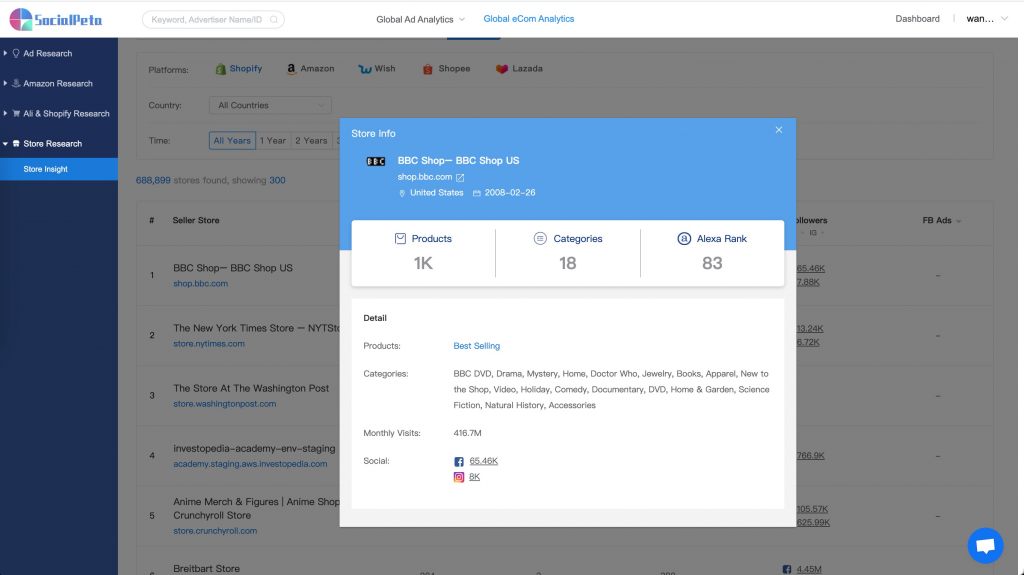Close the Store Info dialog
Viewport: 1024px width, 575px height.
pos(778,130)
